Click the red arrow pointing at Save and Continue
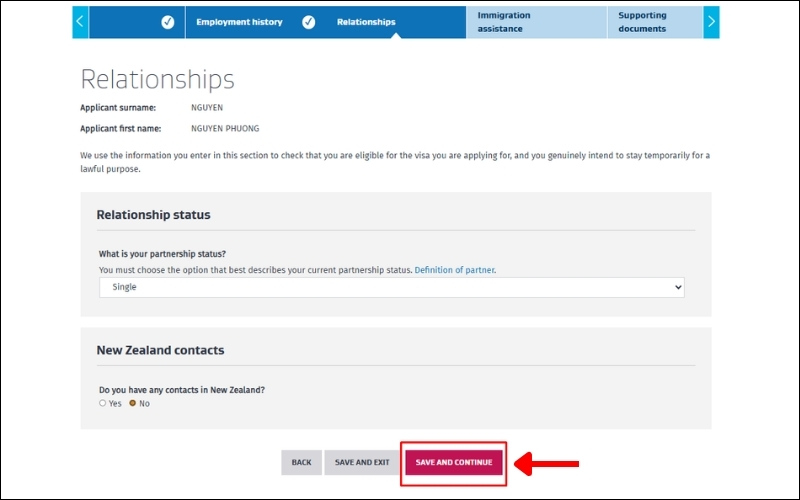 pos(547,463)
